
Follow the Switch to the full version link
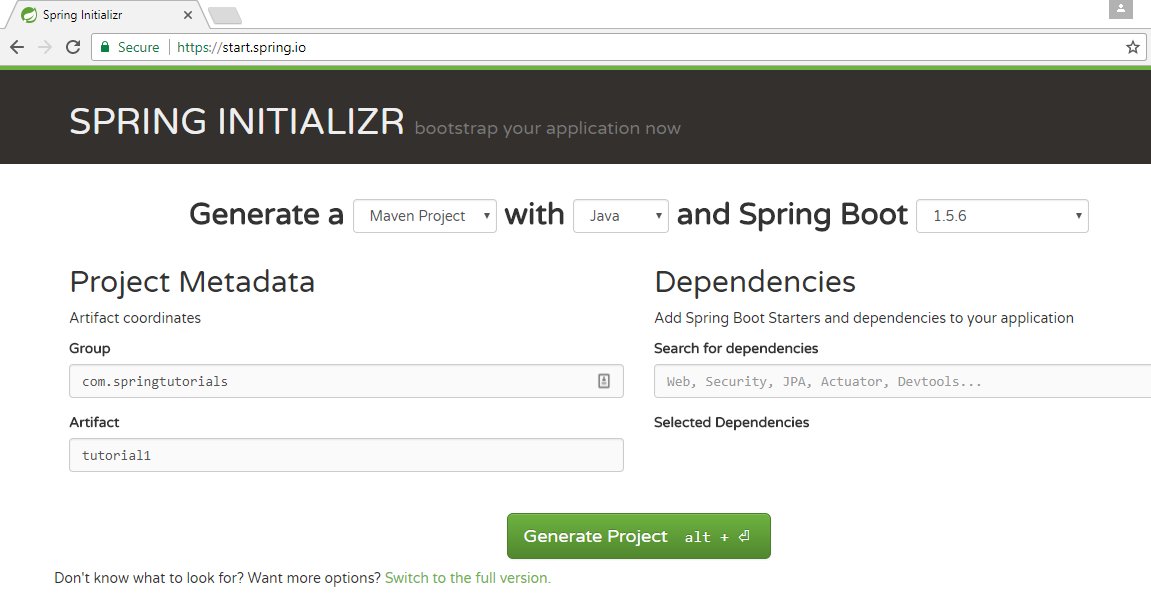[x=468, y=578]
